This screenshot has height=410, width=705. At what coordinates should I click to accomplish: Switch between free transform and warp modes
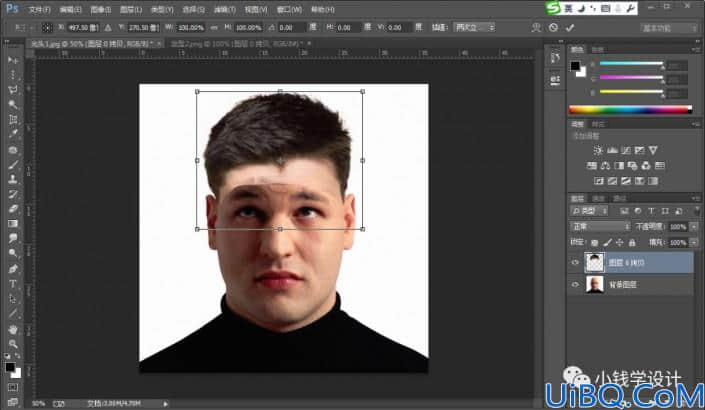[x=536, y=28]
